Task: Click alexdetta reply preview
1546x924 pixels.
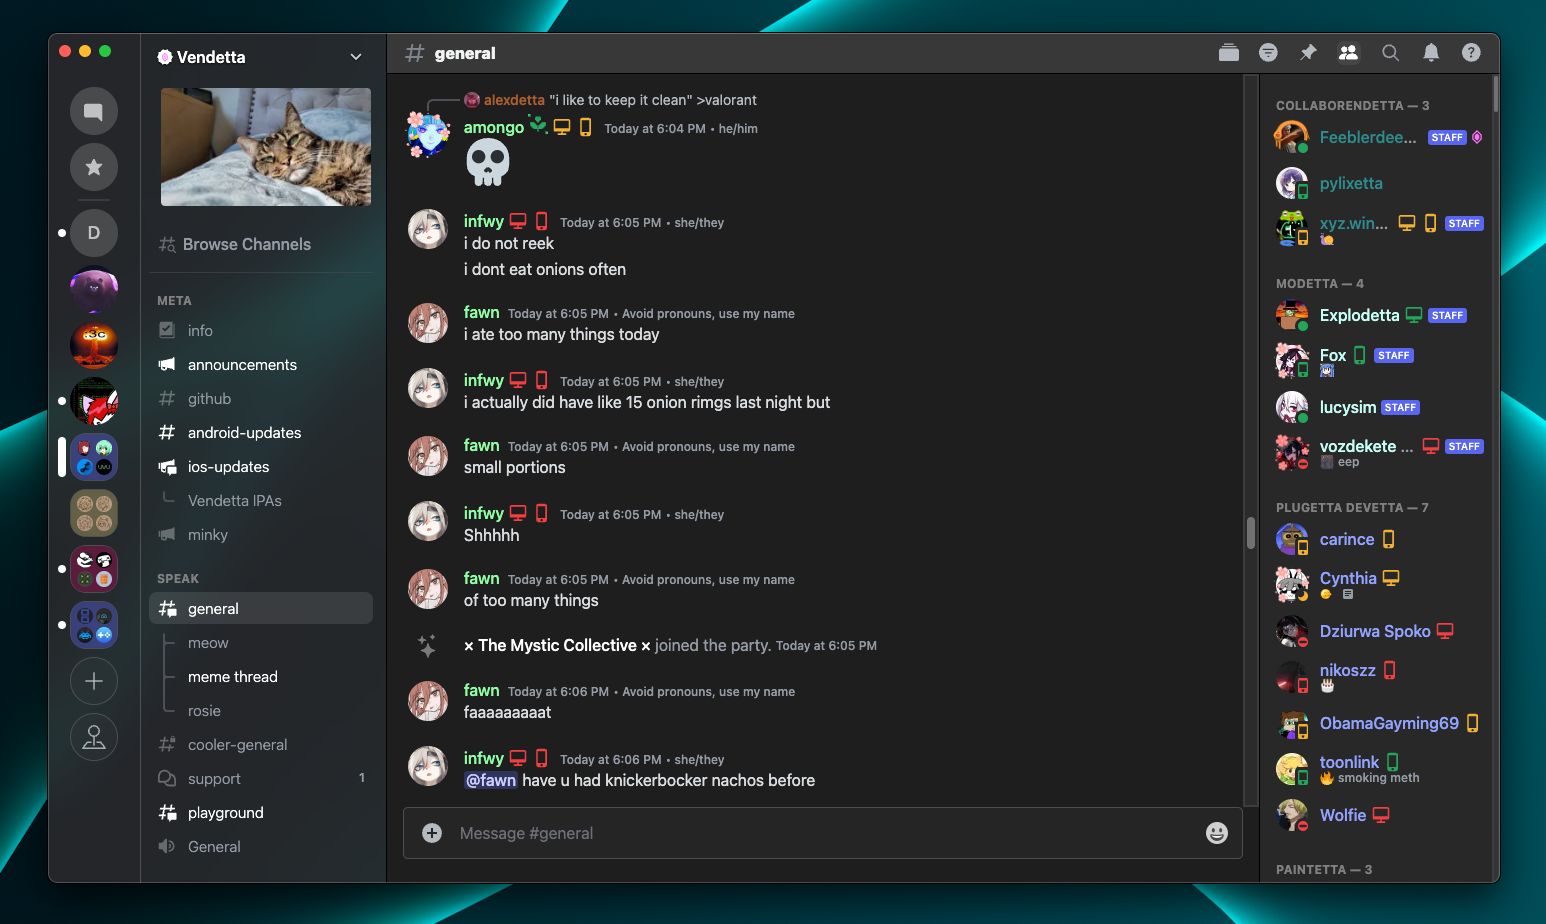Action: 610,100
